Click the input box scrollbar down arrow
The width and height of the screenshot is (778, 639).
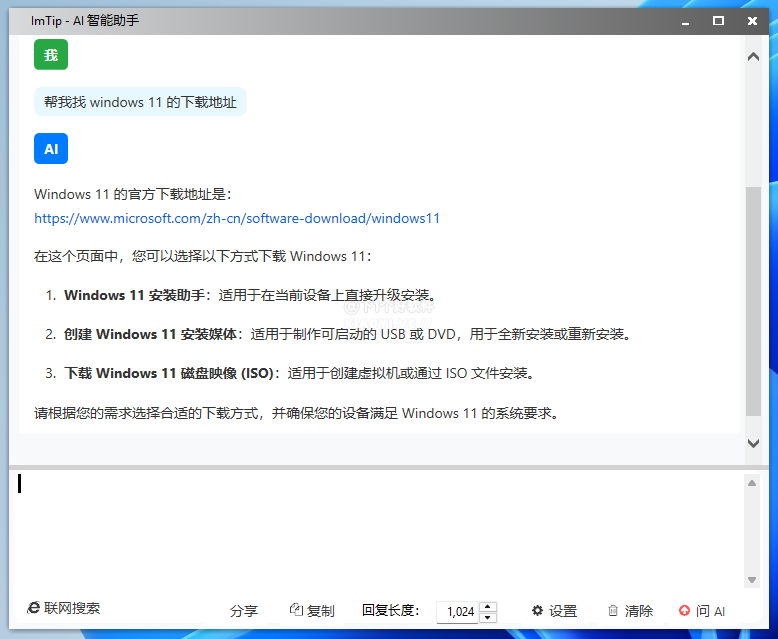coord(752,581)
